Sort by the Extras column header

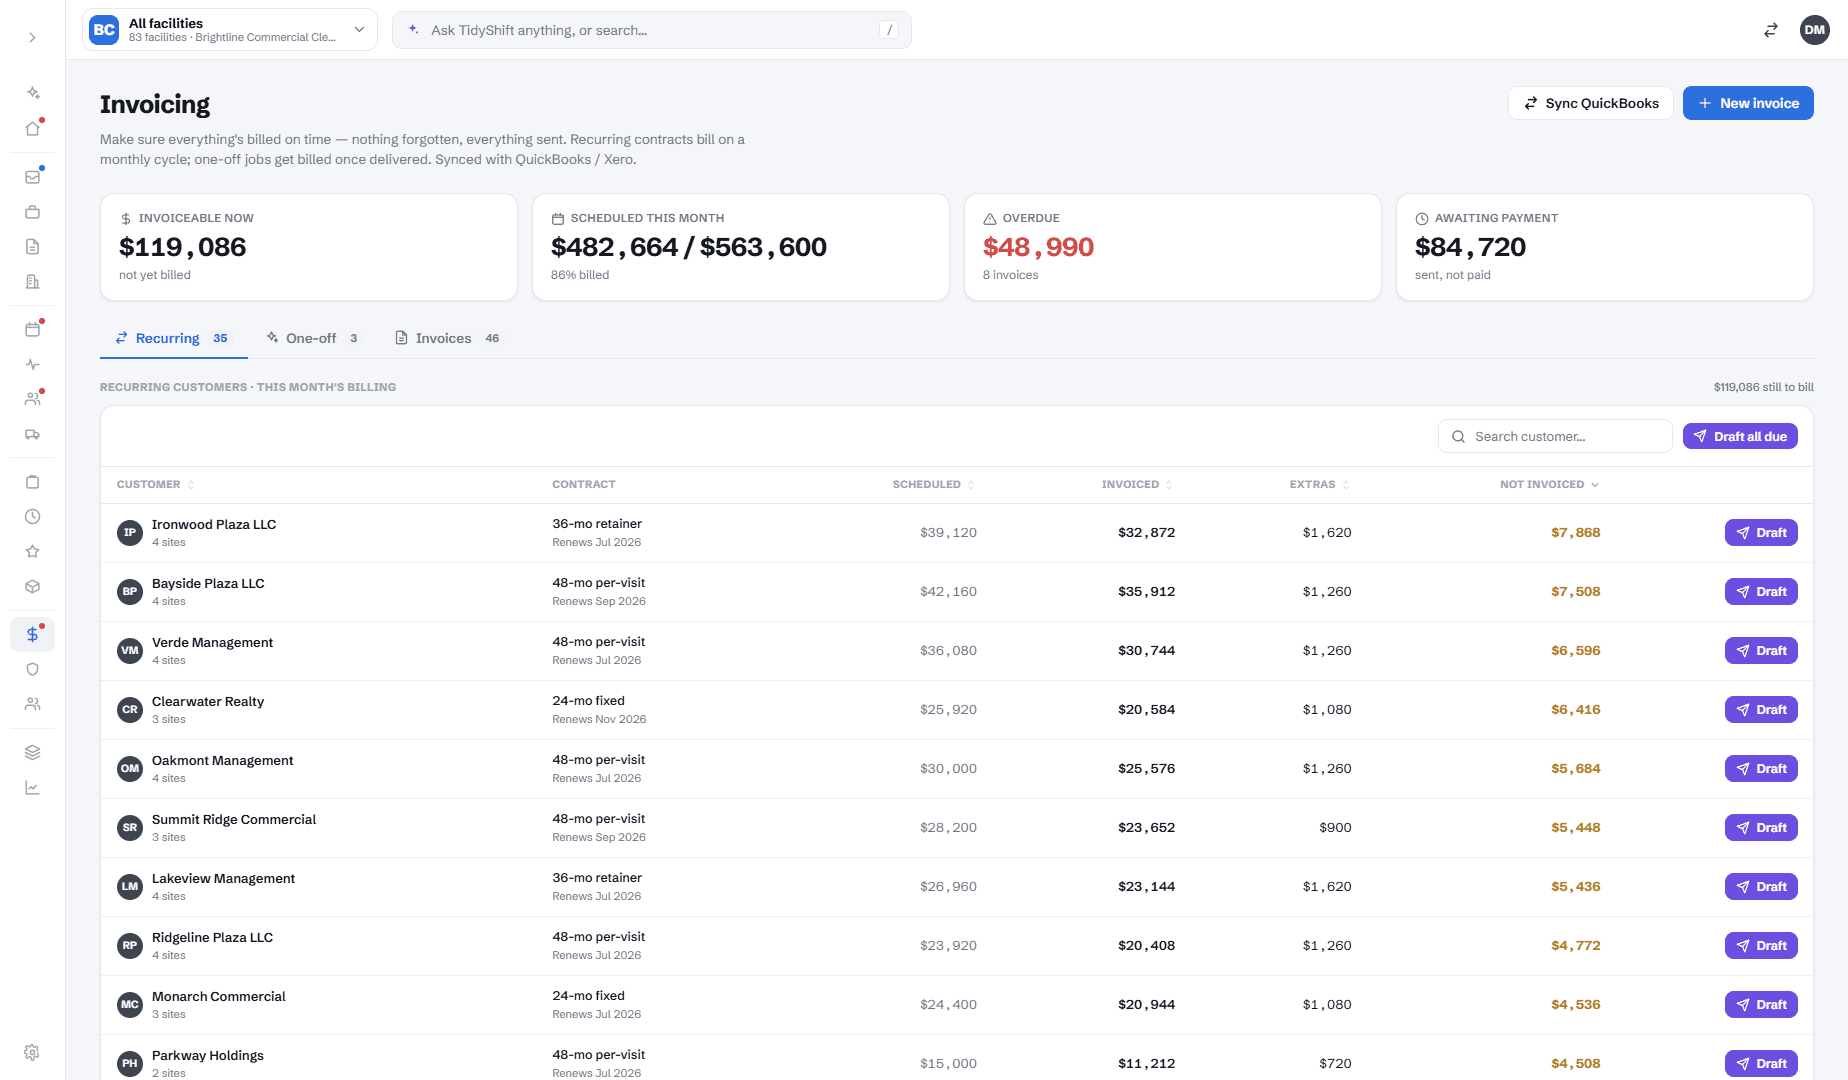[x=1319, y=484]
